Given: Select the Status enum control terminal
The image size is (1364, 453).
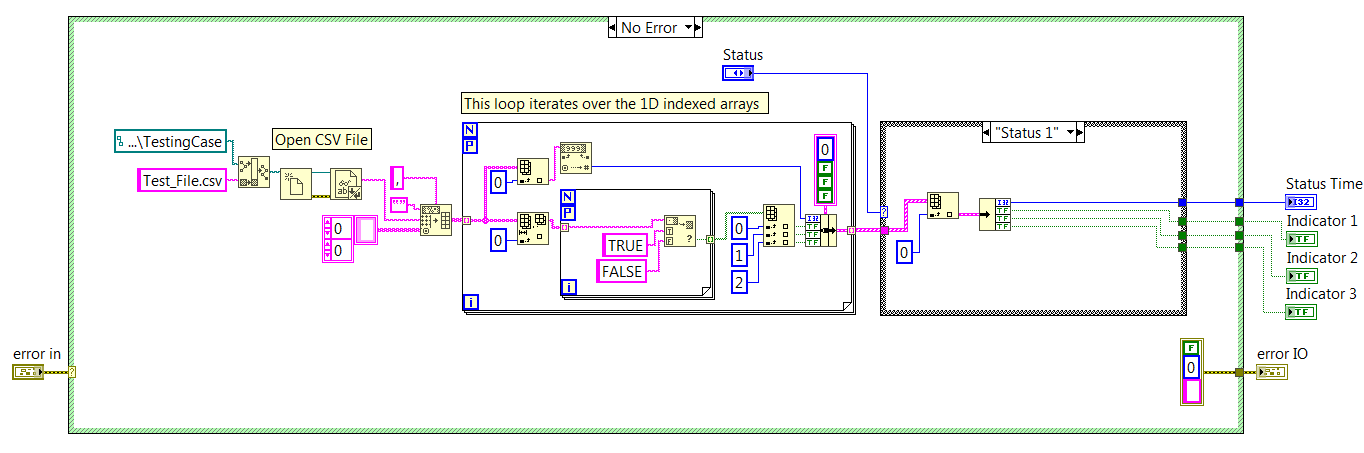Looking at the screenshot, I should [x=738, y=73].
